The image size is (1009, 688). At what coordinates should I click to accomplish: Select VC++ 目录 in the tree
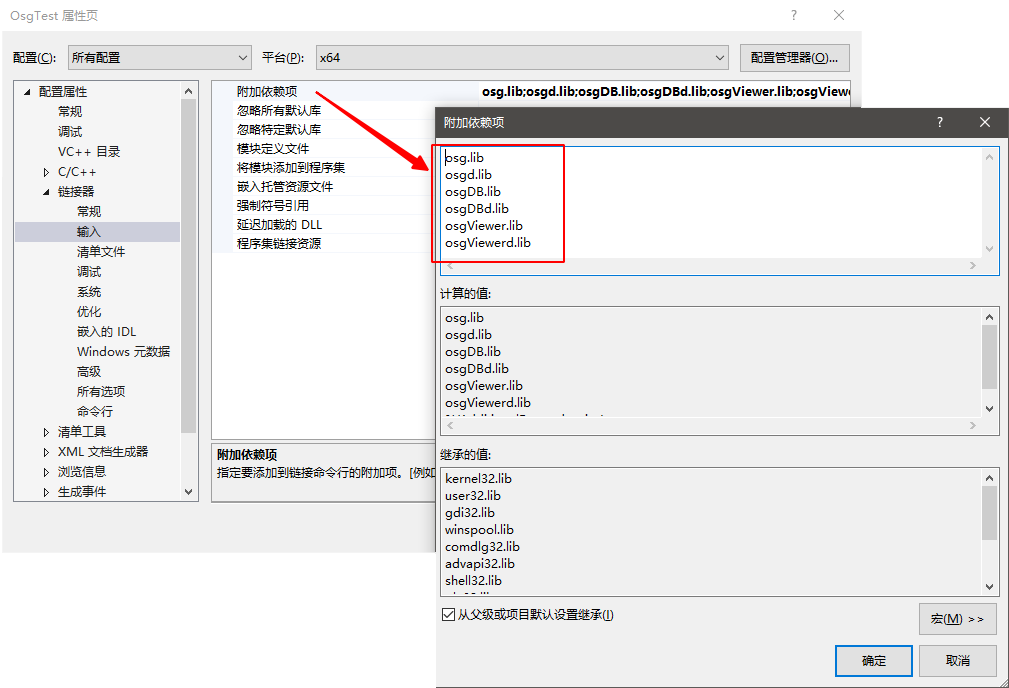point(89,152)
